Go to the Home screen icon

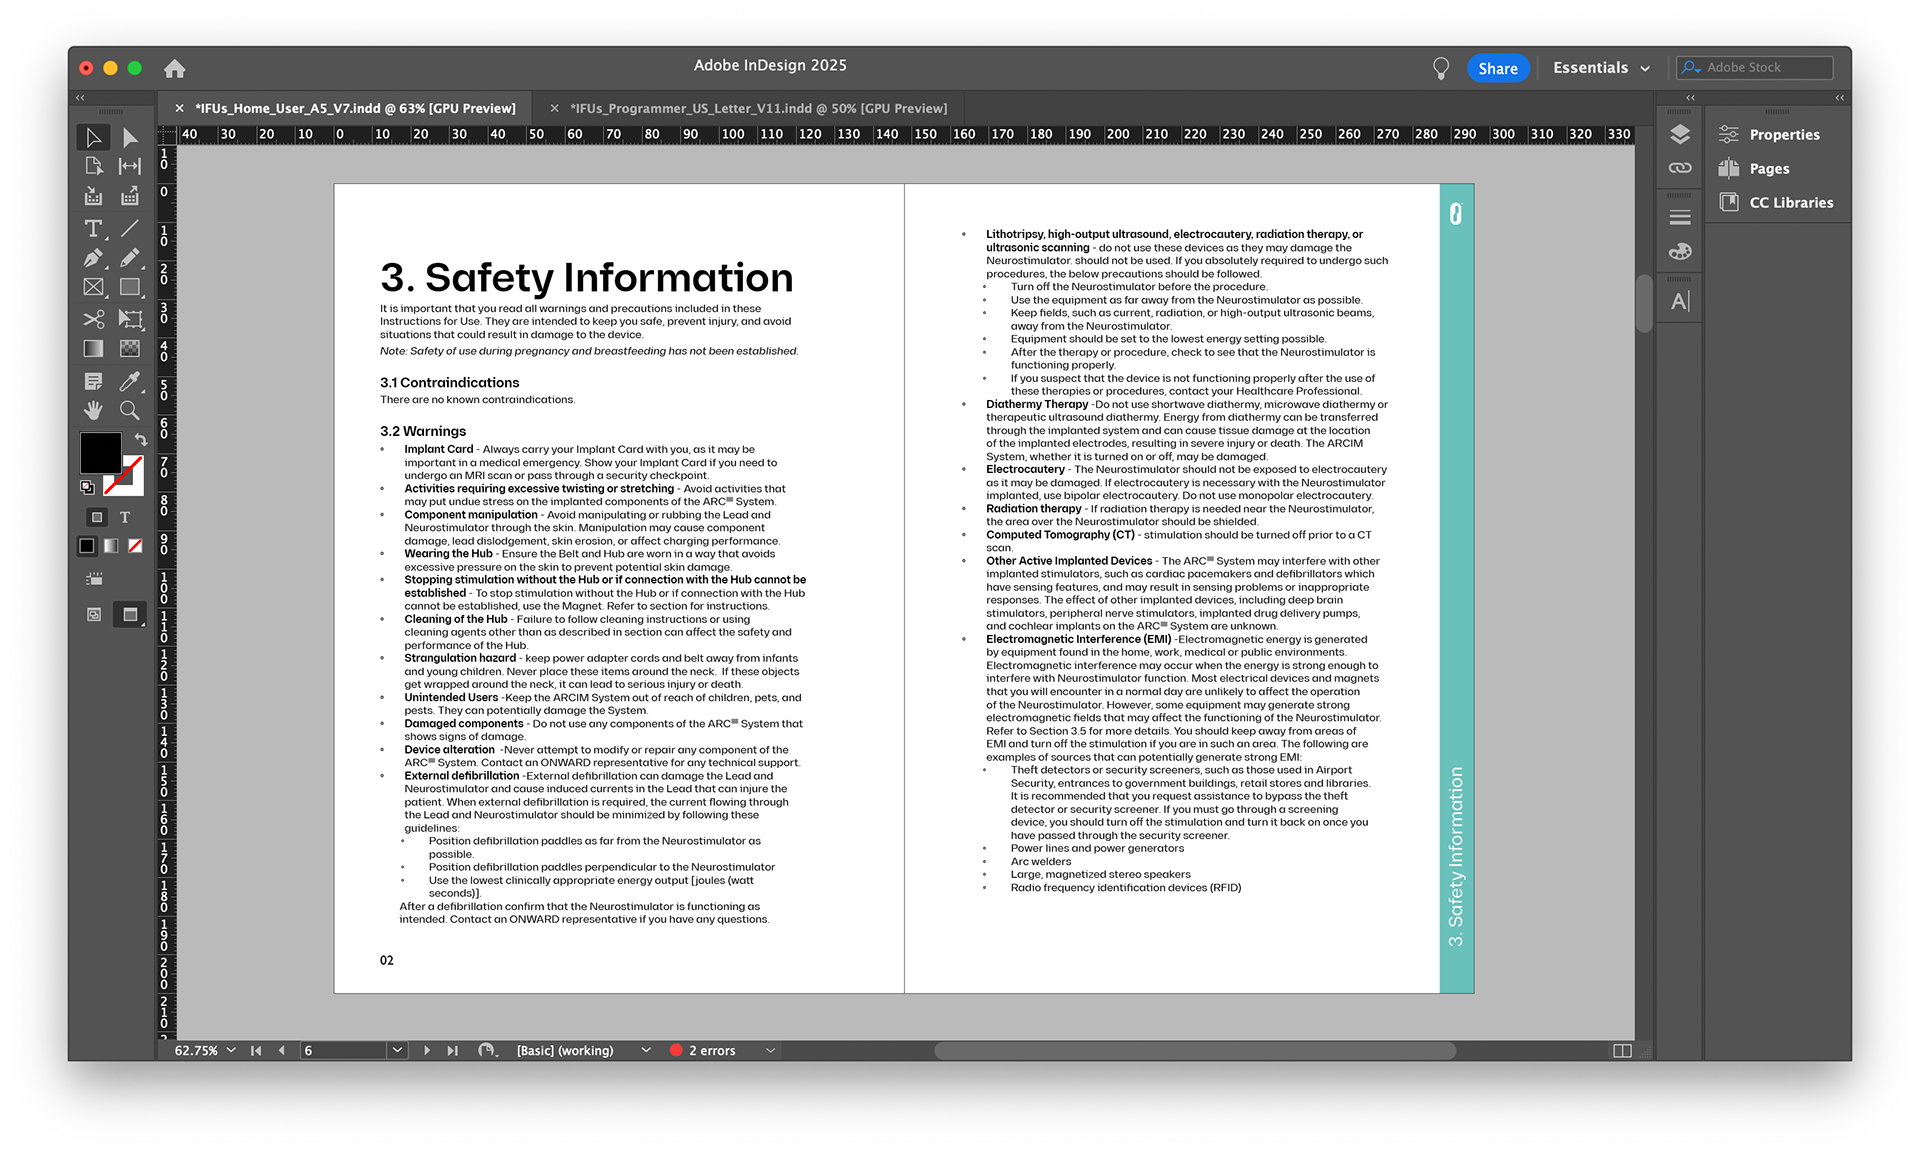175,68
